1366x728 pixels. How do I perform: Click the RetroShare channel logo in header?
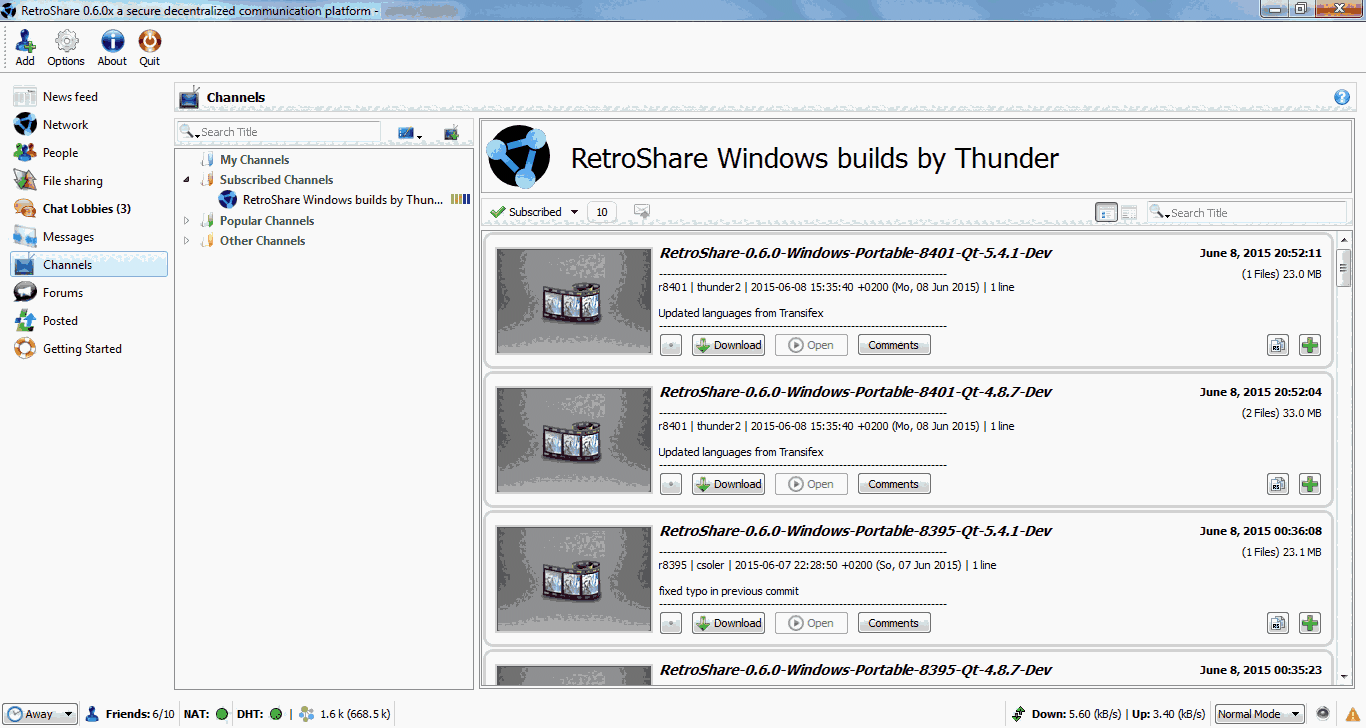tap(518, 157)
